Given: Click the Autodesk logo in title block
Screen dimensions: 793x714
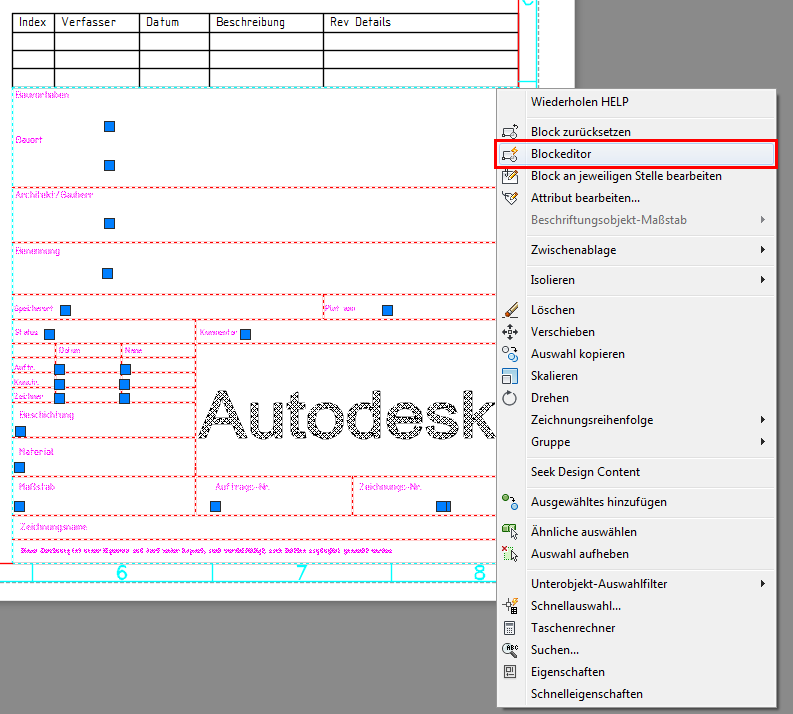Looking at the screenshot, I should pyautogui.click(x=347, y=415).
